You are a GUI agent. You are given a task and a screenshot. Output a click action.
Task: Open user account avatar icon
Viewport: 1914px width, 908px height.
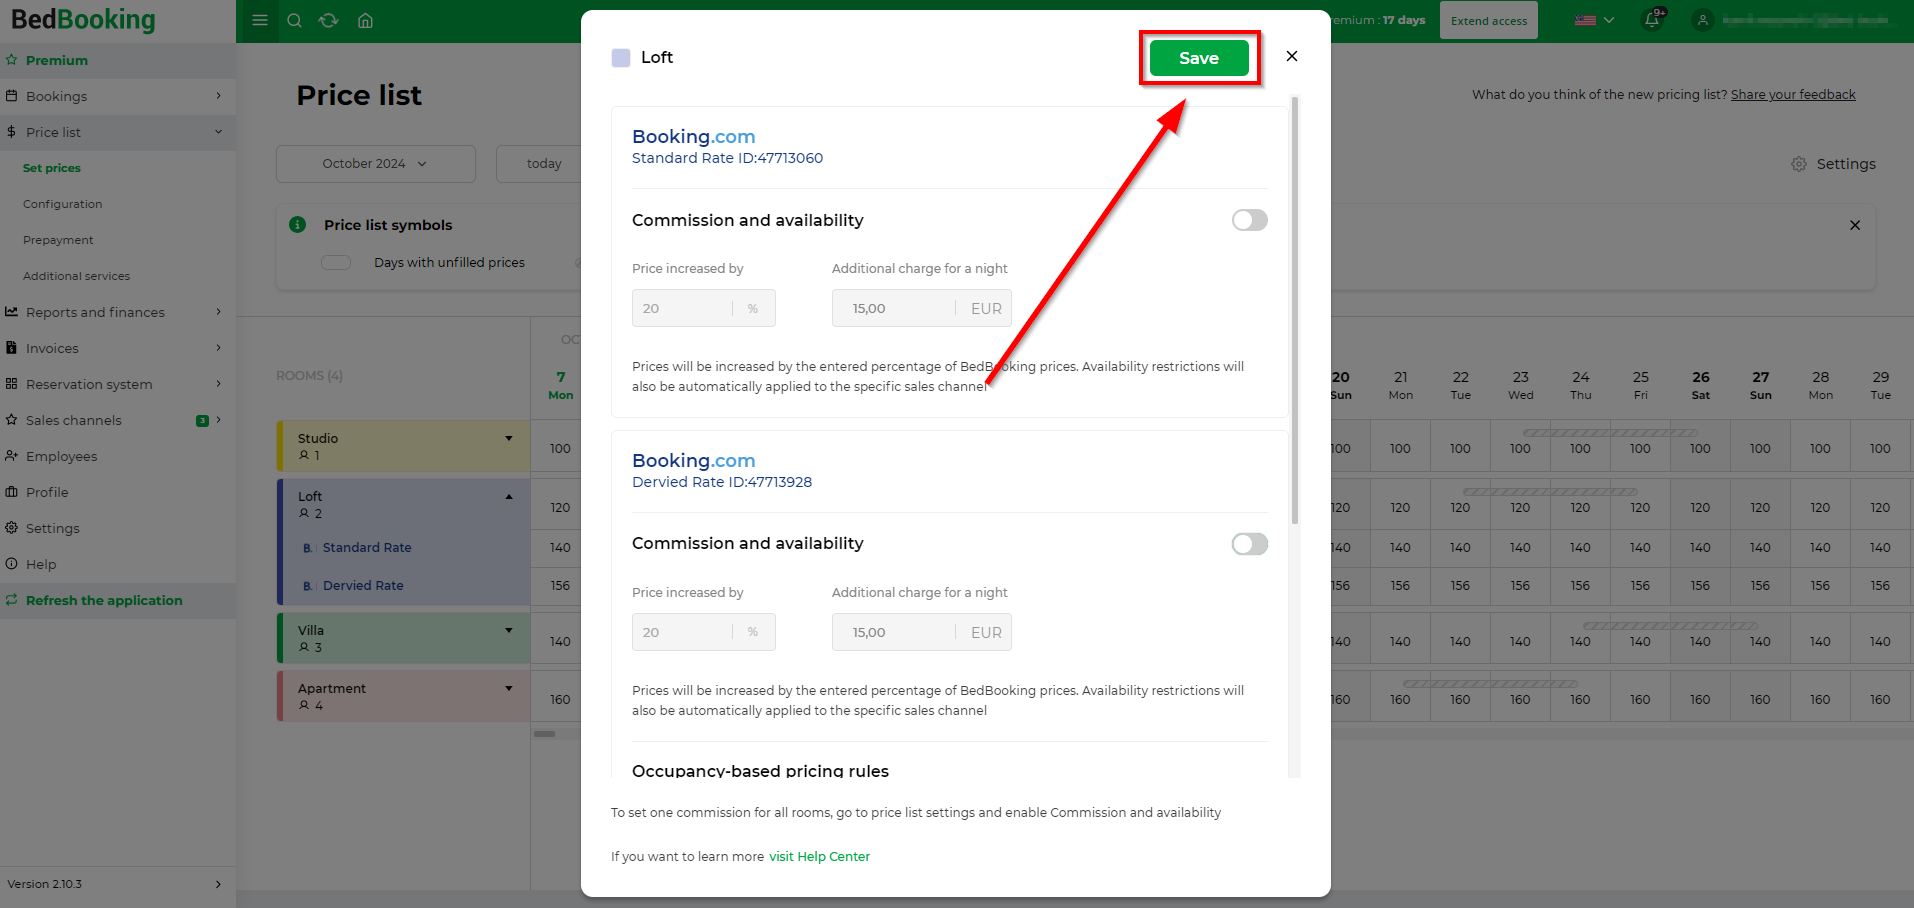click(1702, 20)
